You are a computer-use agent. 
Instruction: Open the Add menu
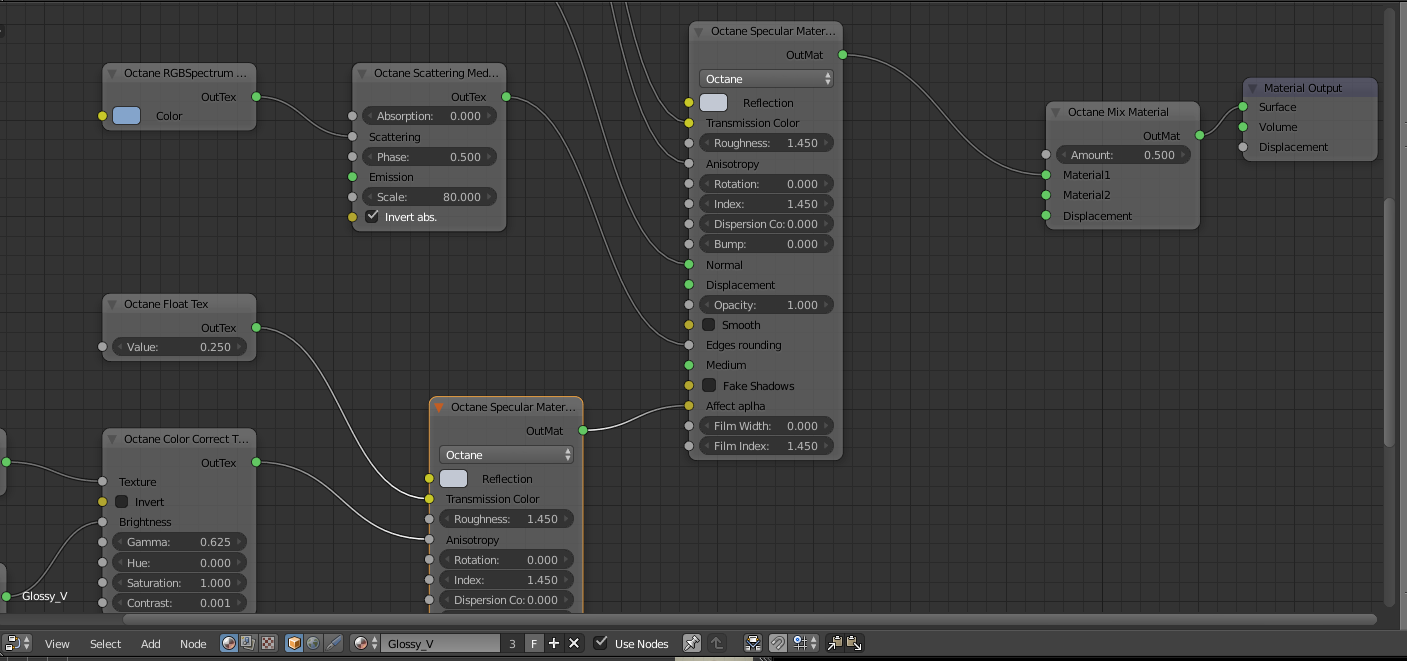150,643
